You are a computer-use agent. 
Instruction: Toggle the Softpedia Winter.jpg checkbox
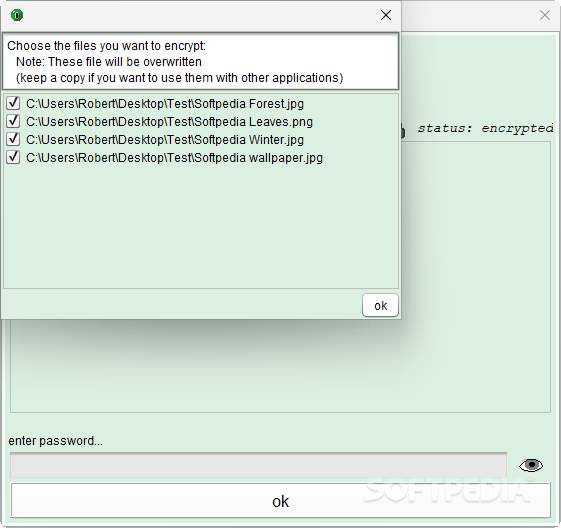point(13,139)
